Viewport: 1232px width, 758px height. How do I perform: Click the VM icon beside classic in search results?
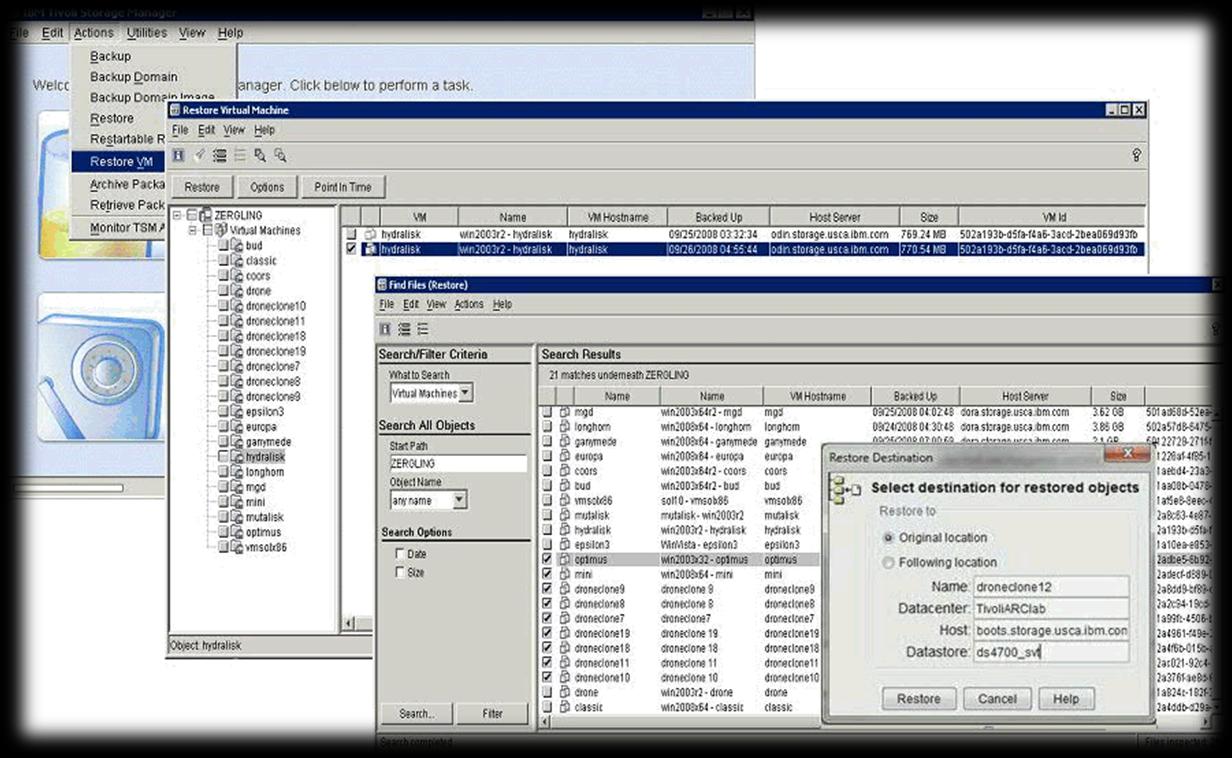coord(565,707)
